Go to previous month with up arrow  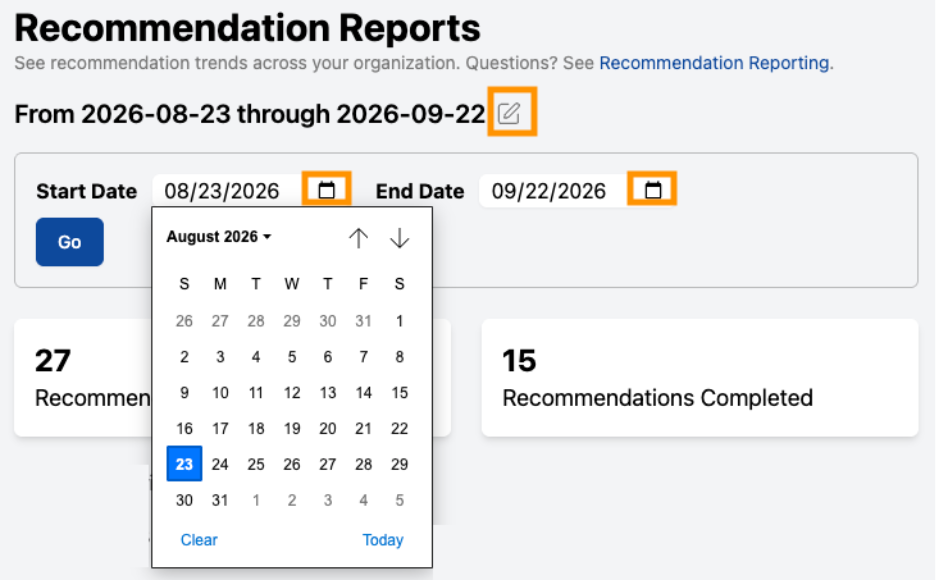coord(358,238)
